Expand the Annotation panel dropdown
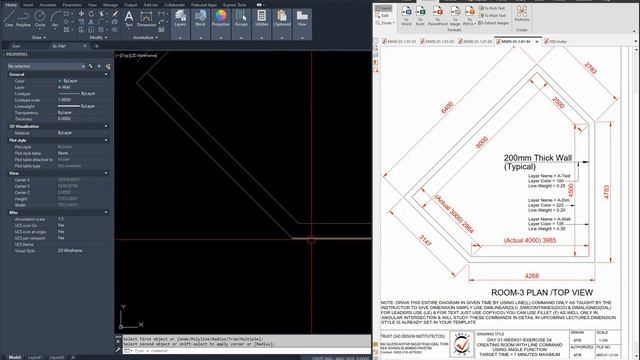This screenshot has height=360, width=640. (x=146, y=38)
